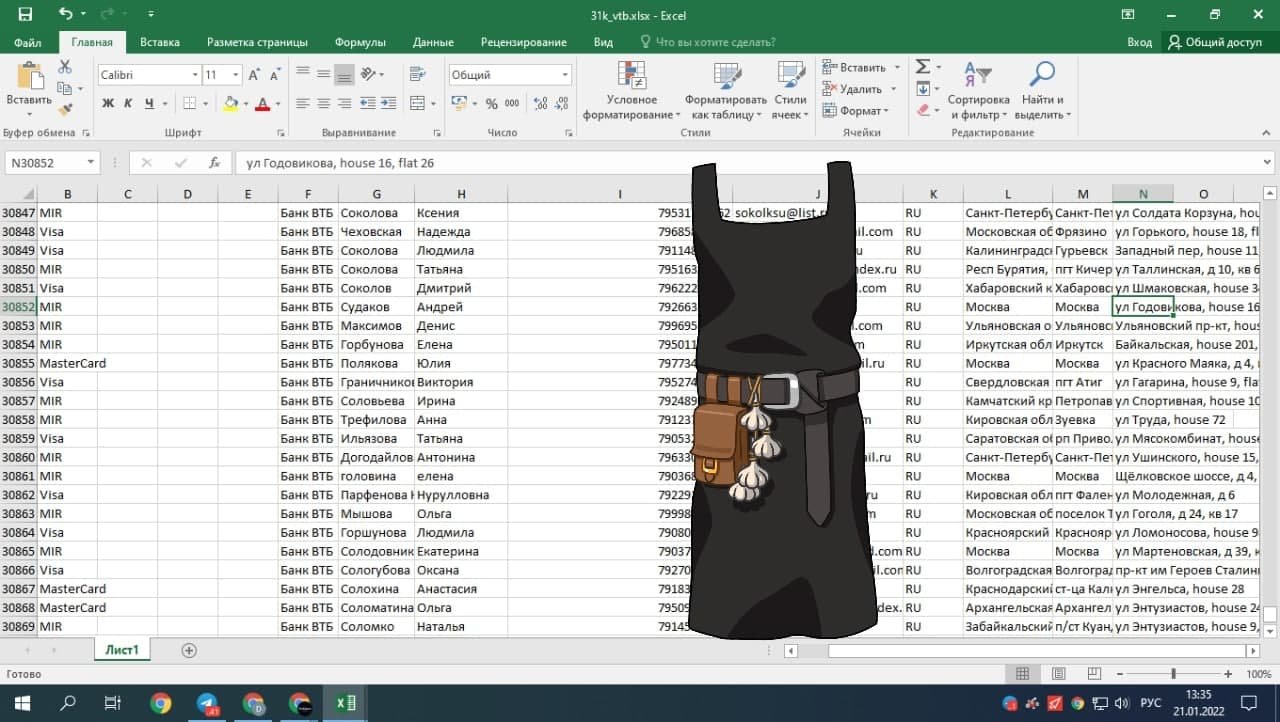Image resolution: width=1280 pixels, height=722 pixels.
Task: Select Normal view in status bar
Action: click(1023, 674)
